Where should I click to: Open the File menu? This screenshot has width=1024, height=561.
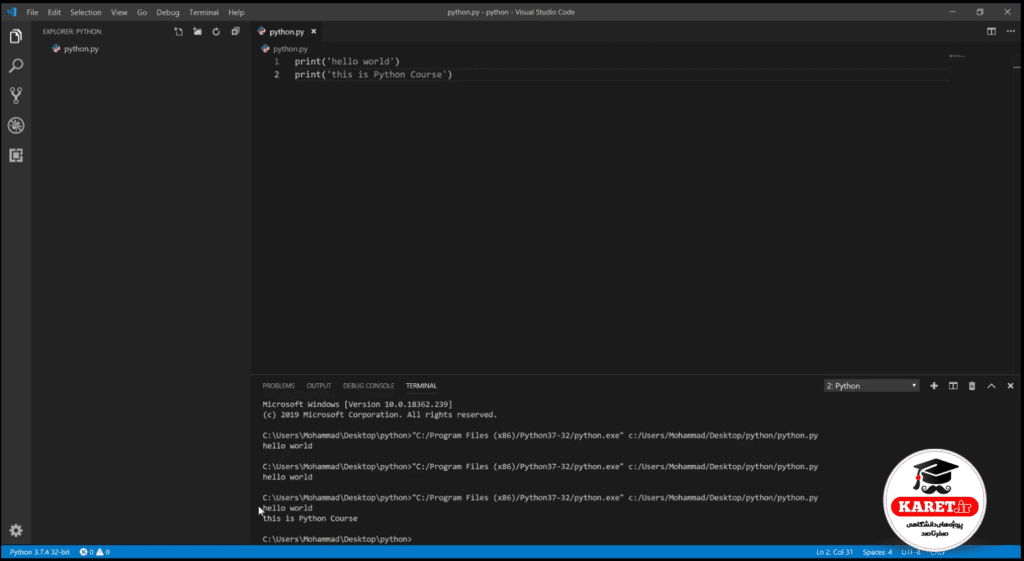coord(32,12)
